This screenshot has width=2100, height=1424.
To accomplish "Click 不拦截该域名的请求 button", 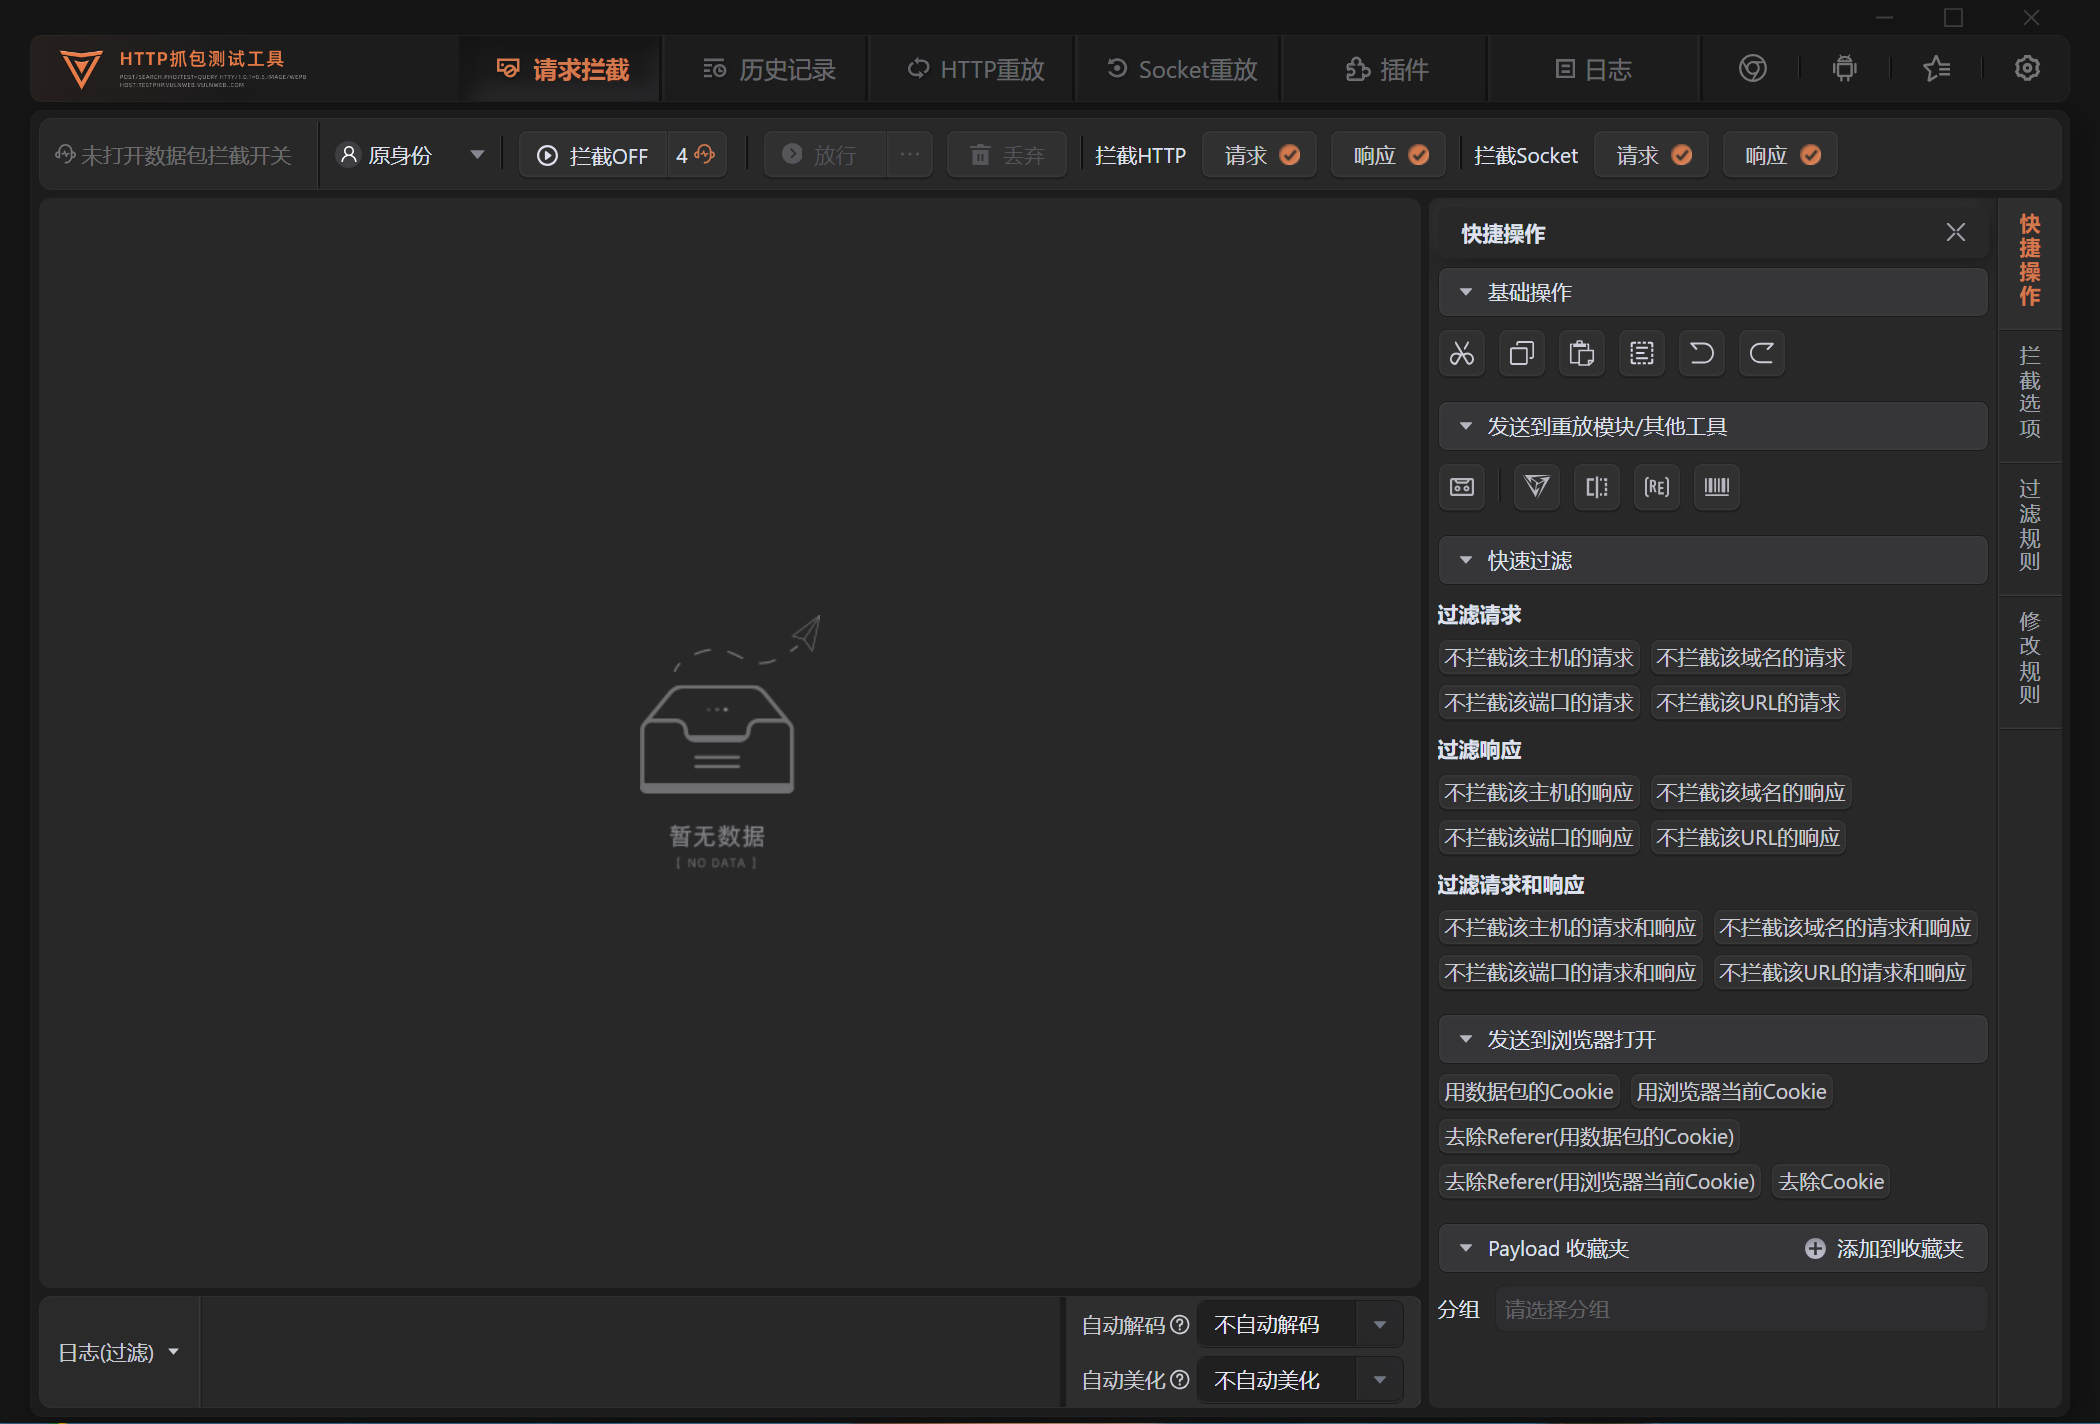I will [x=1750, y=658].
